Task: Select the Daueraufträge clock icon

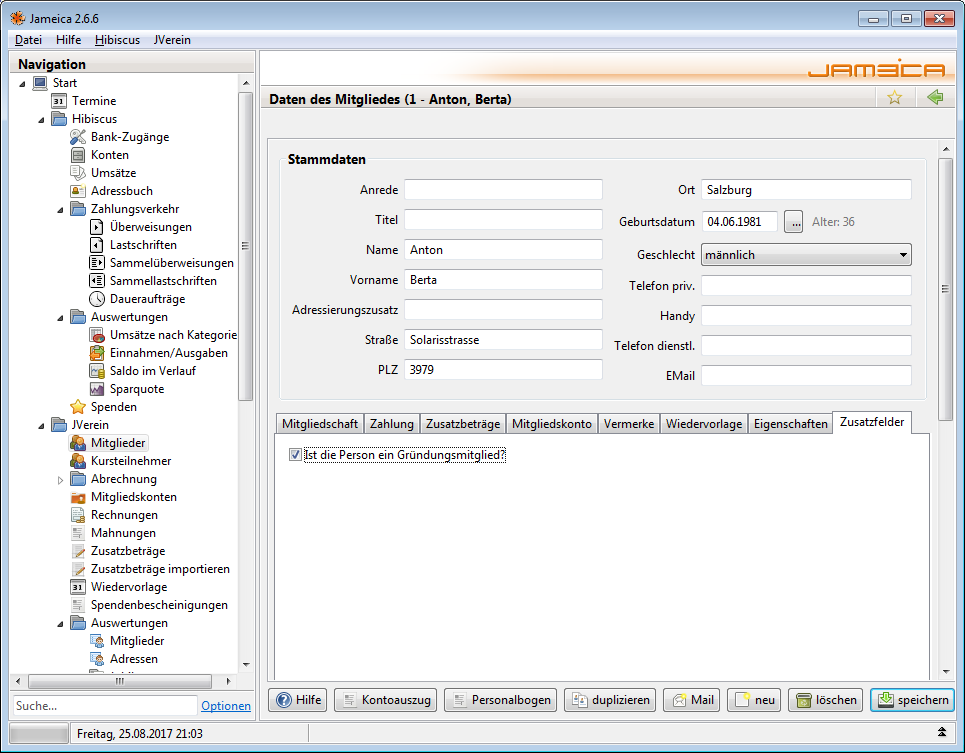Action: (x=97, y=299)
